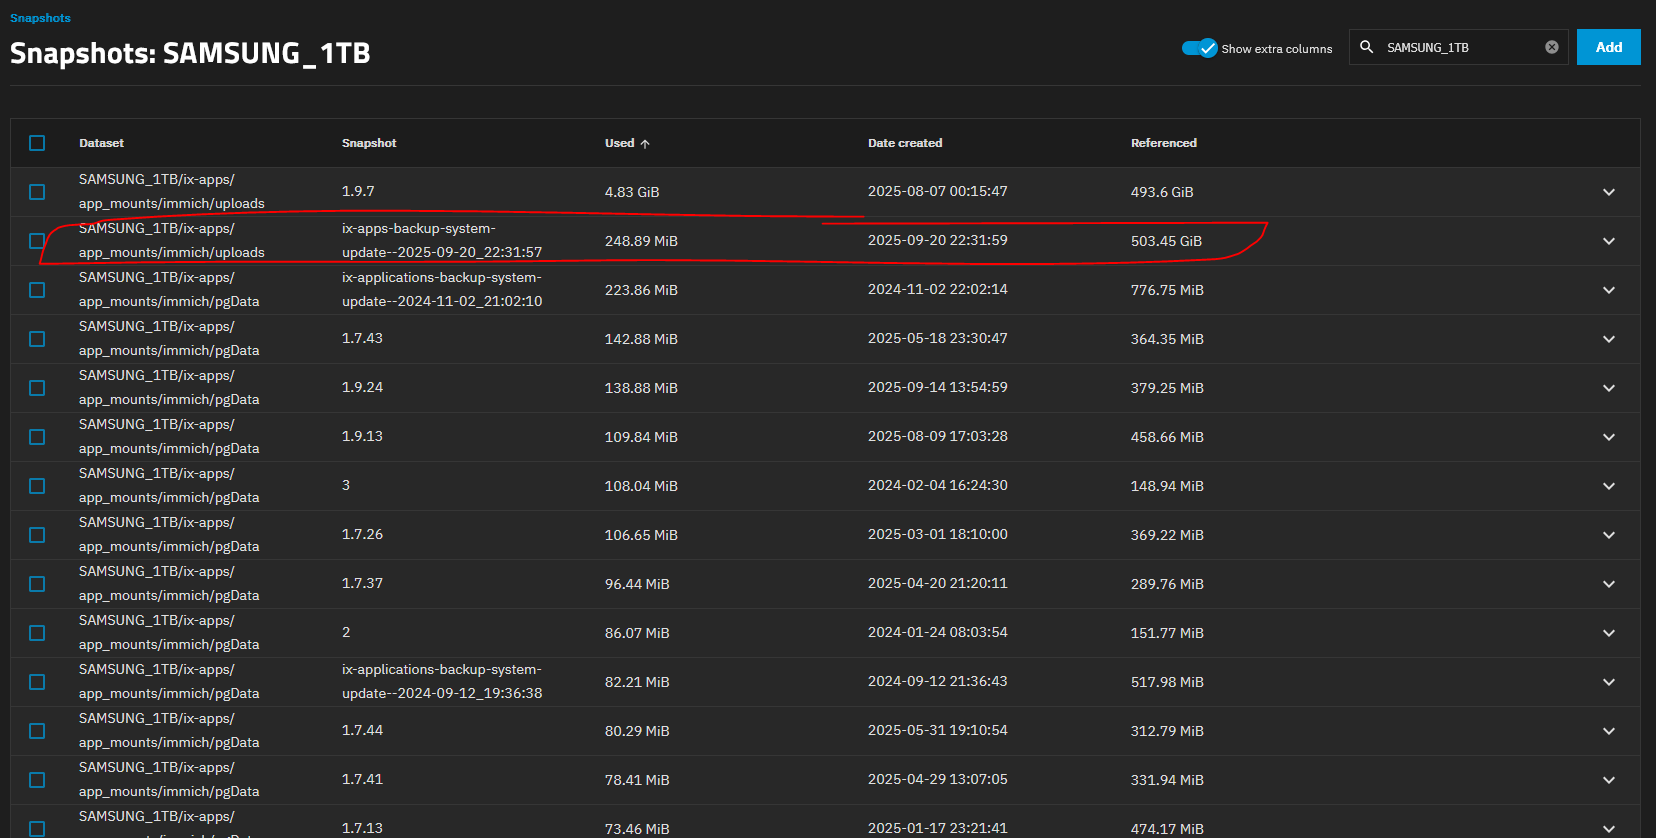1656x838 pixels.
Task: Check the box for snapshot 1.9.13
Action: point(37,437)
